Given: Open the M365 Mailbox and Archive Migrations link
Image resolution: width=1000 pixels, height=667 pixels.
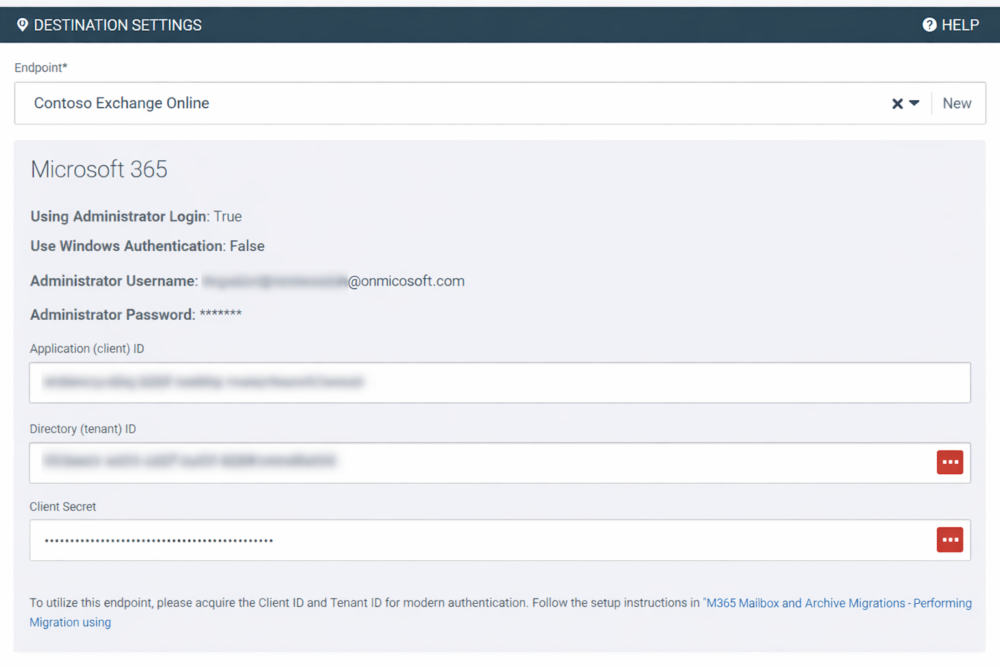Looking at the screenshot, I should [x=838, y=603].
